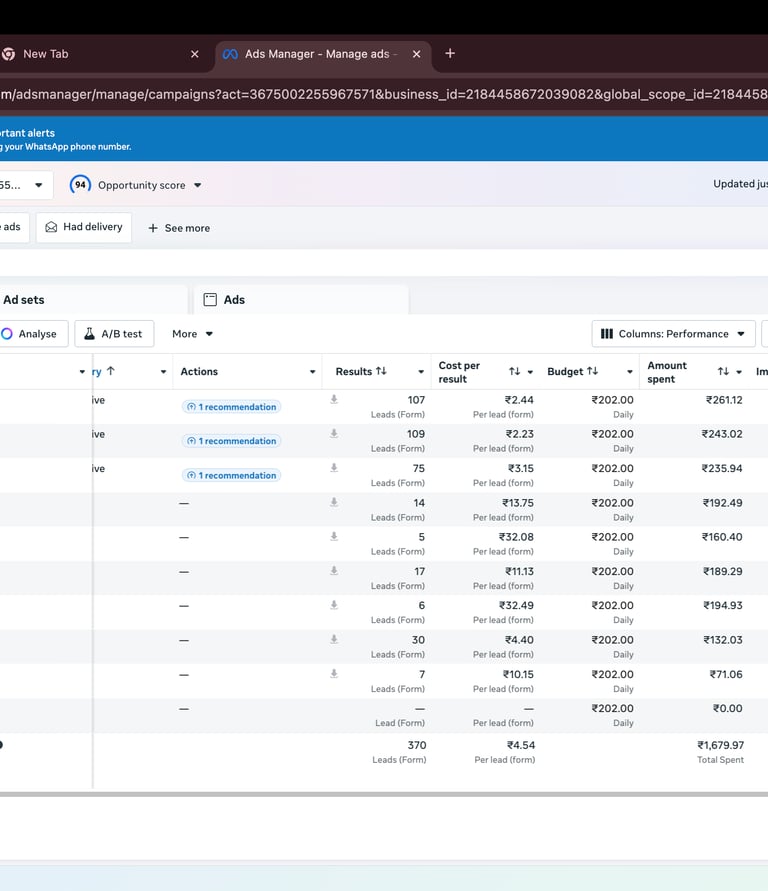Sort by the Budget column arrows
This screenshot has width=768, height=891.
[x=592, y=371]
